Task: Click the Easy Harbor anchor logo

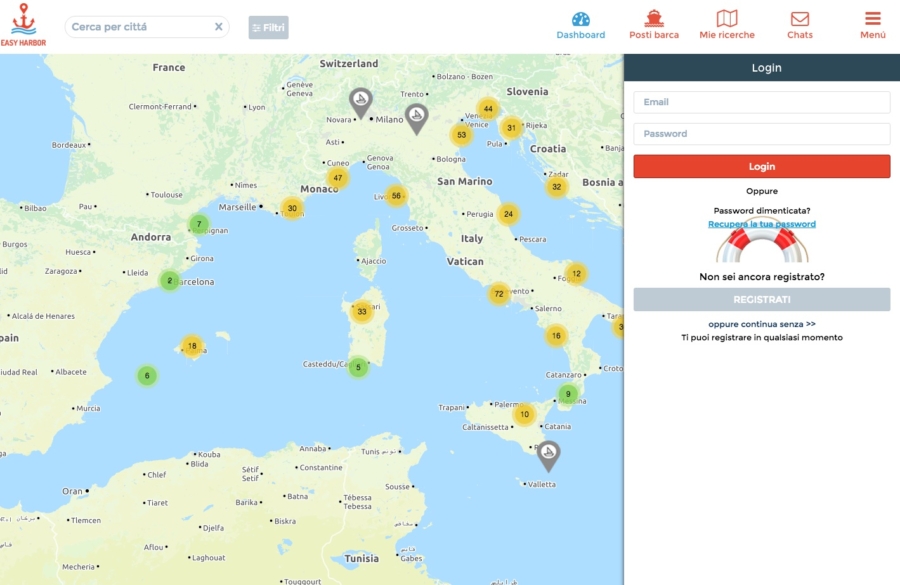Action: [x=24, y=20]
